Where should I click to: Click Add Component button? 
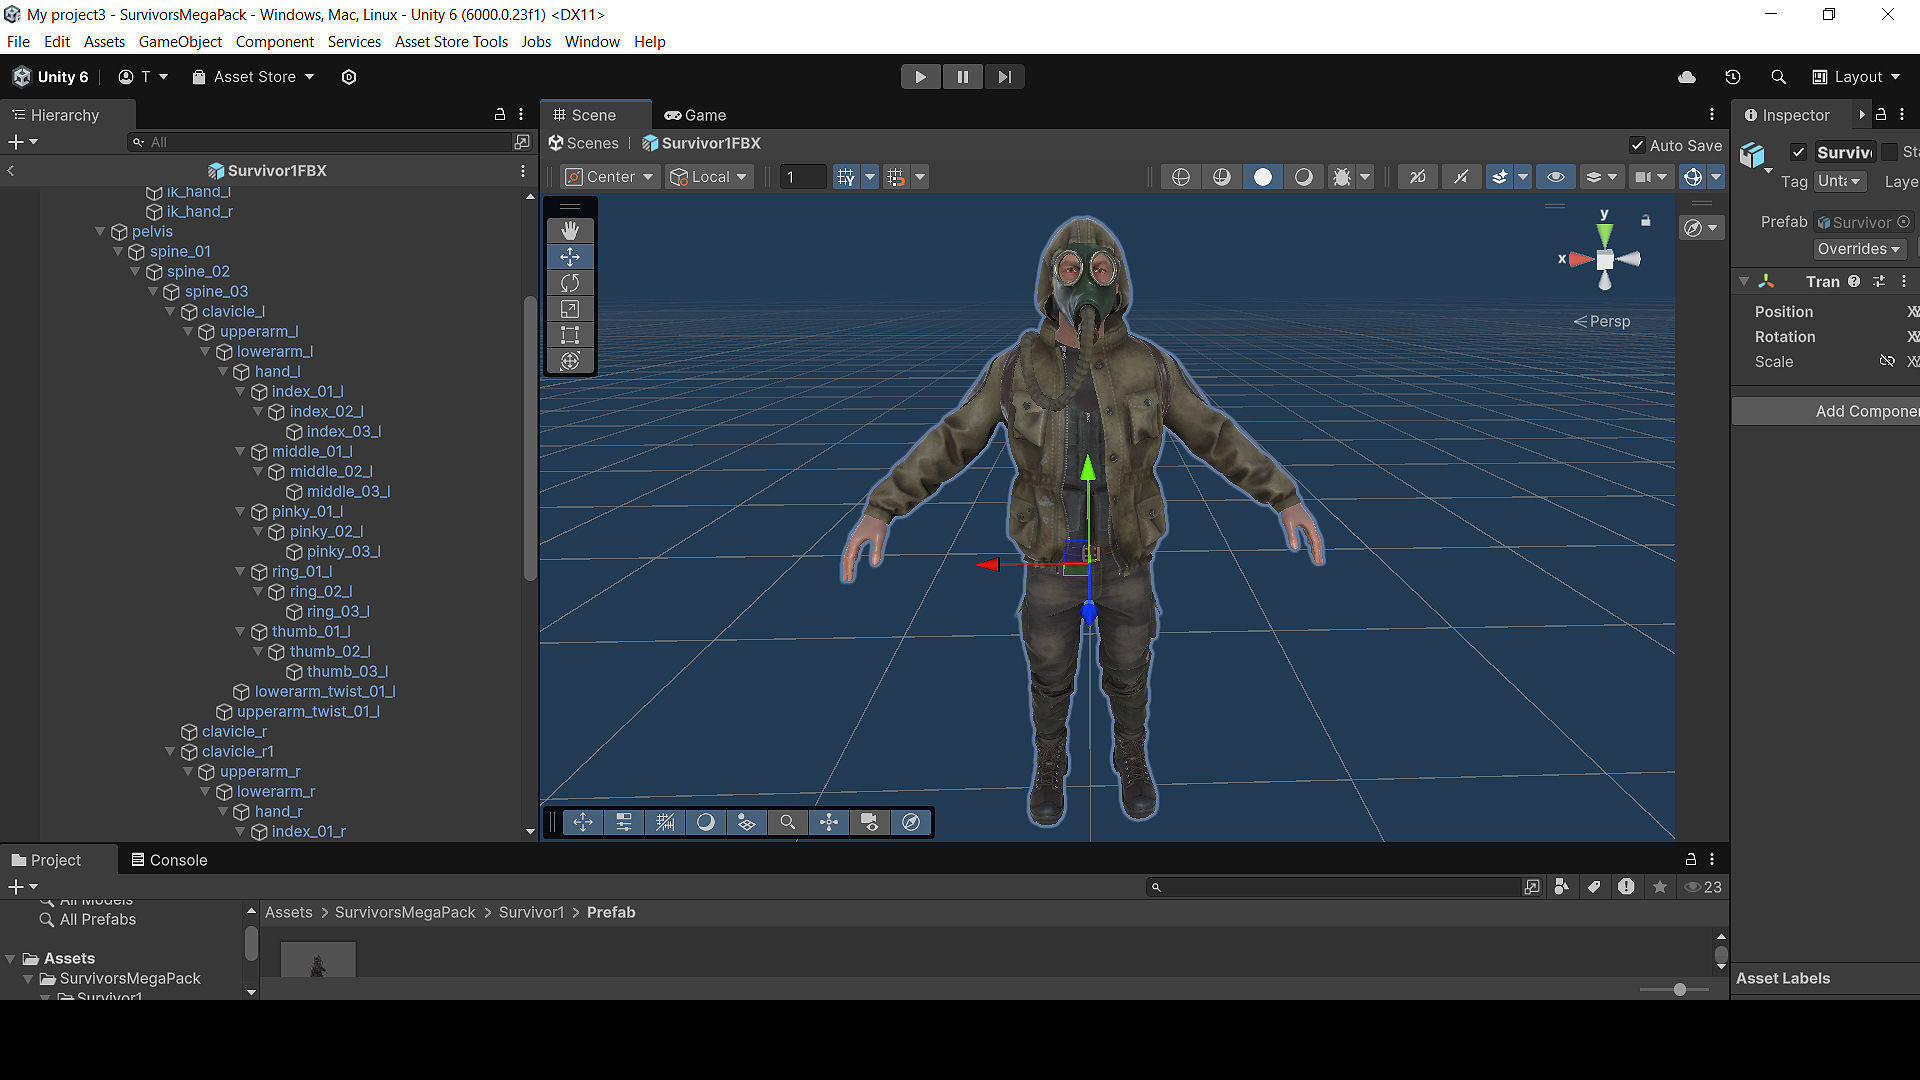coord(1826,411)
